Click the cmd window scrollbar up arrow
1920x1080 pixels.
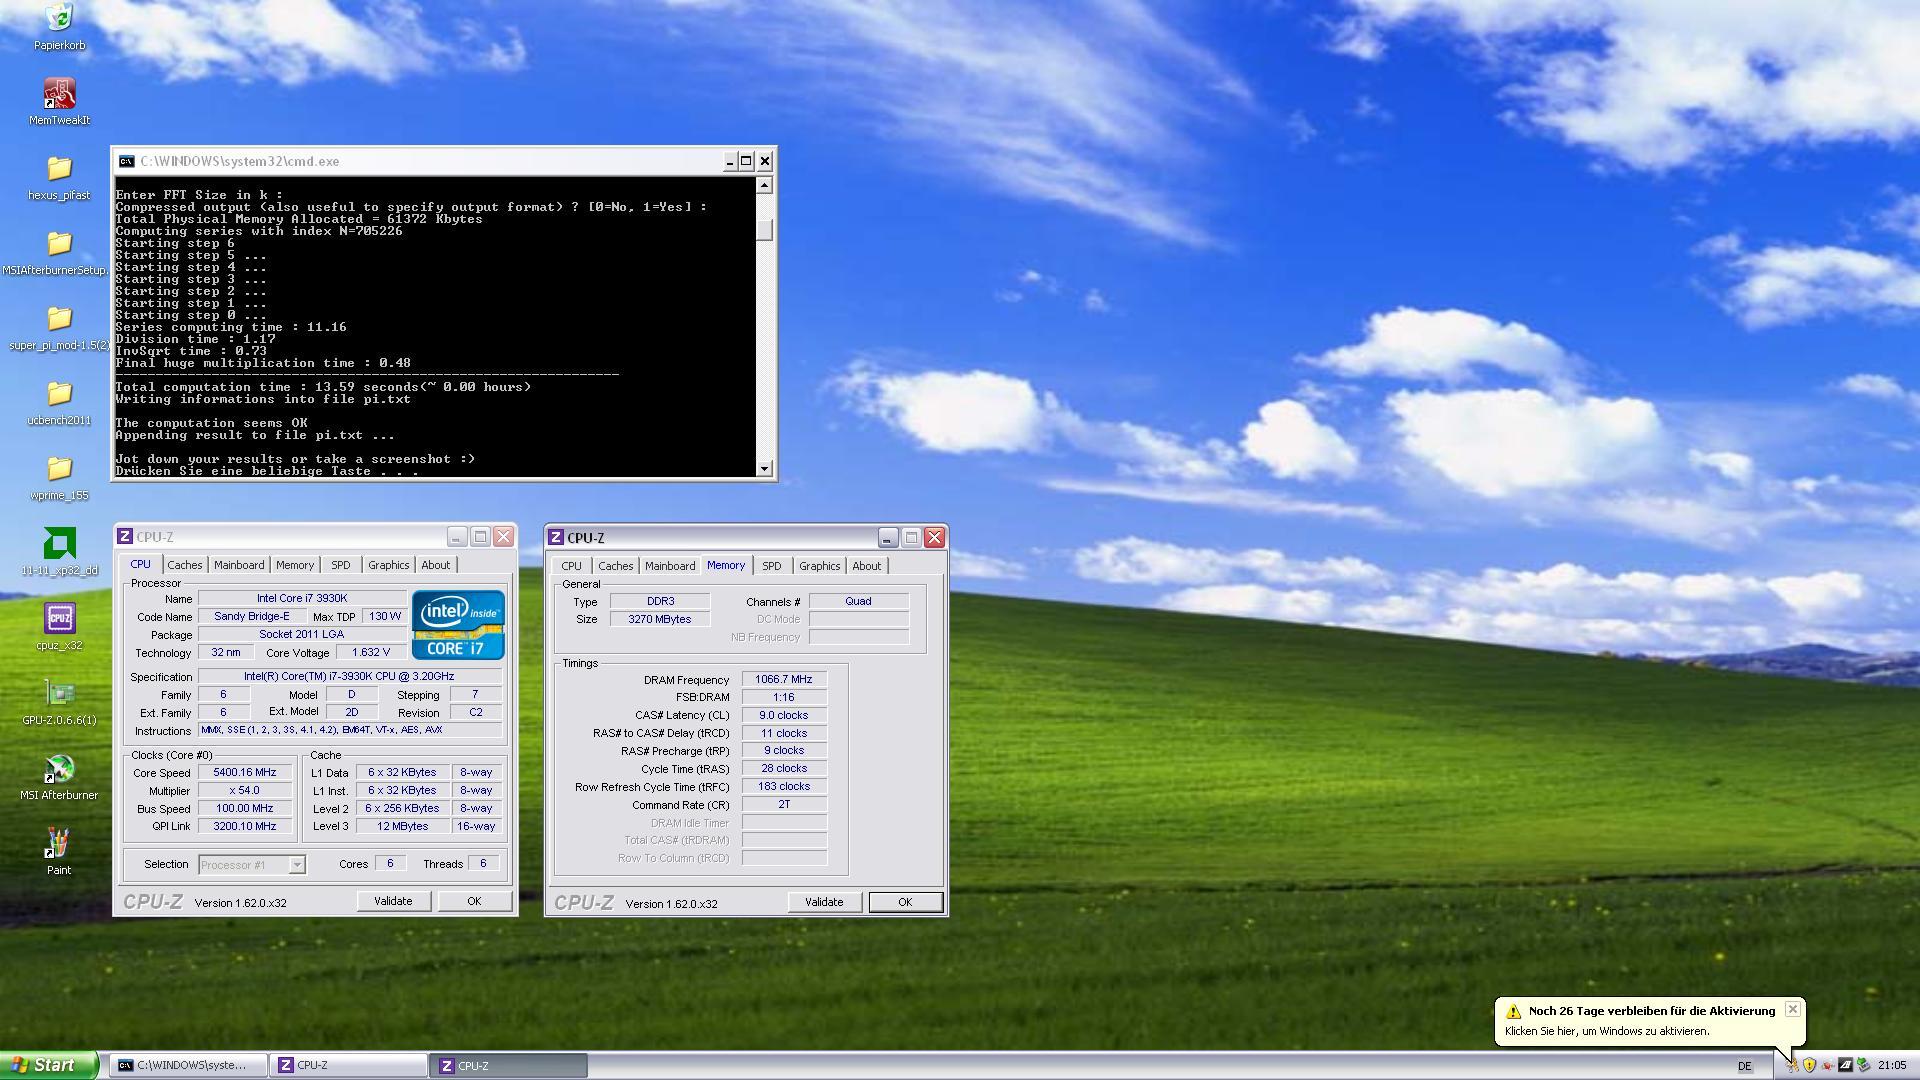tap(765, 185)
